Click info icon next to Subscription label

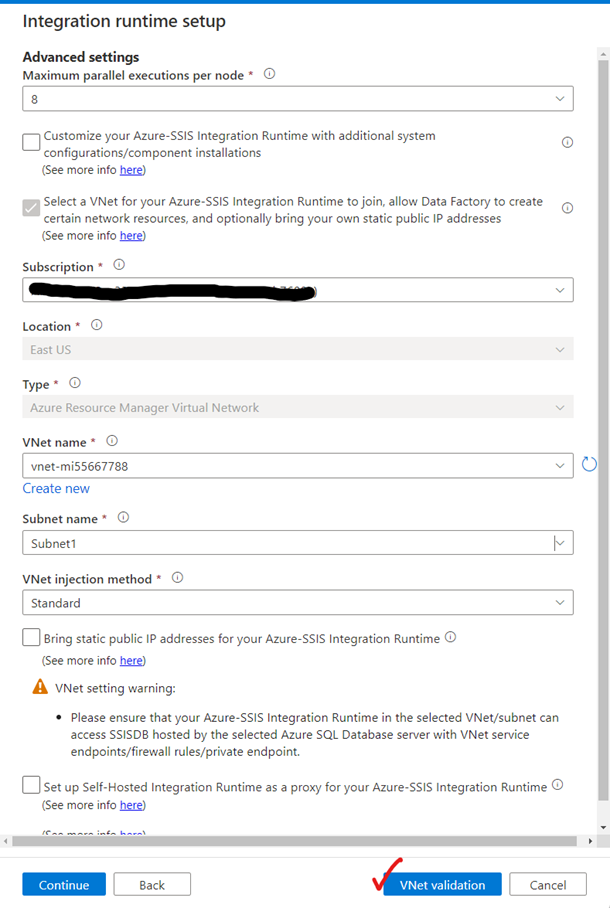coord(119,265)
